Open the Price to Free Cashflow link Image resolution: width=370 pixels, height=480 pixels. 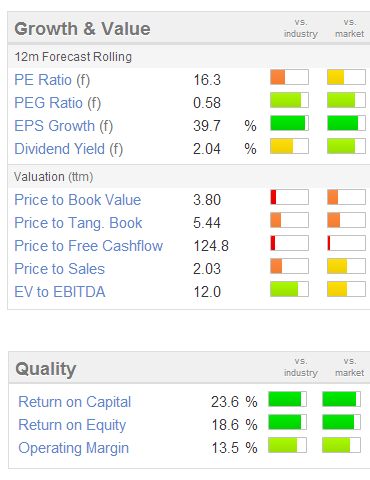[x=89, y=246]
